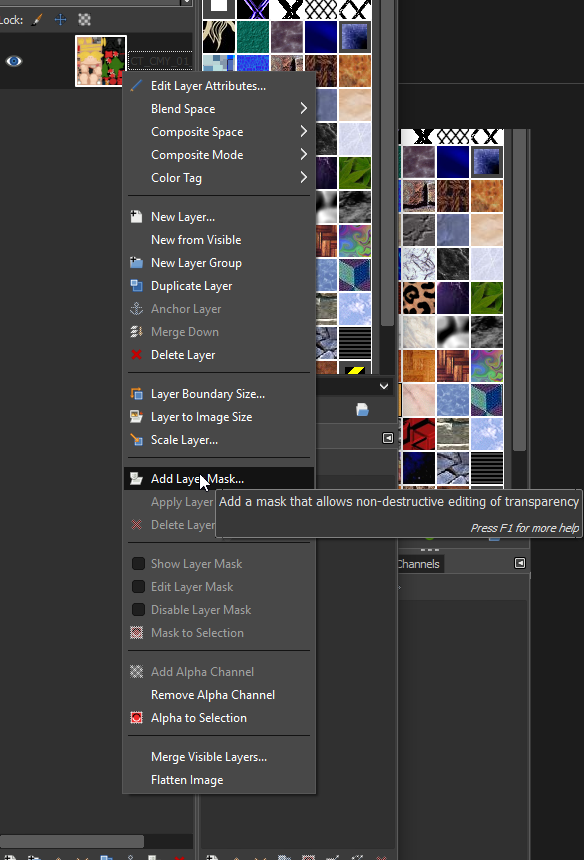Select the pink marble pattern swatch
Screen dimensions: 584x860
pyautogui.click(x=418, y=400)
